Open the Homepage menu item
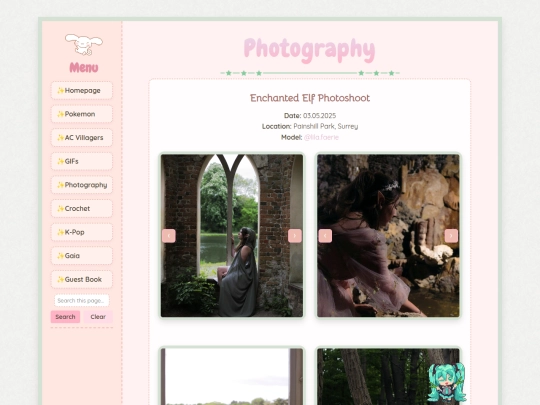The height and width of the screenshot is (405, 540). click(82, 91)
